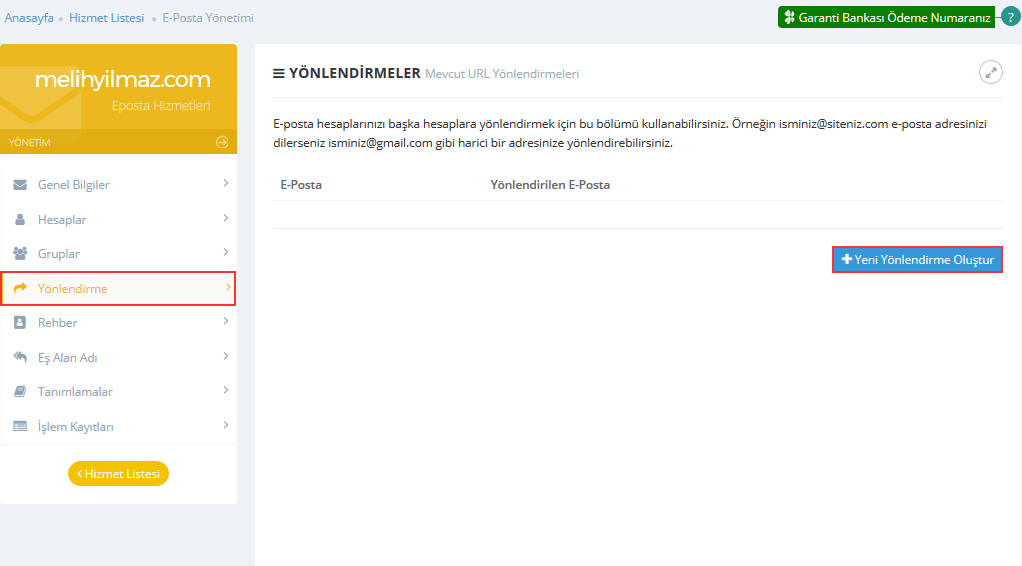Viewport: 1022px width, 566px height.
Task: Click the book icon beside Tanımlamalar
Action: pos(20,392)
